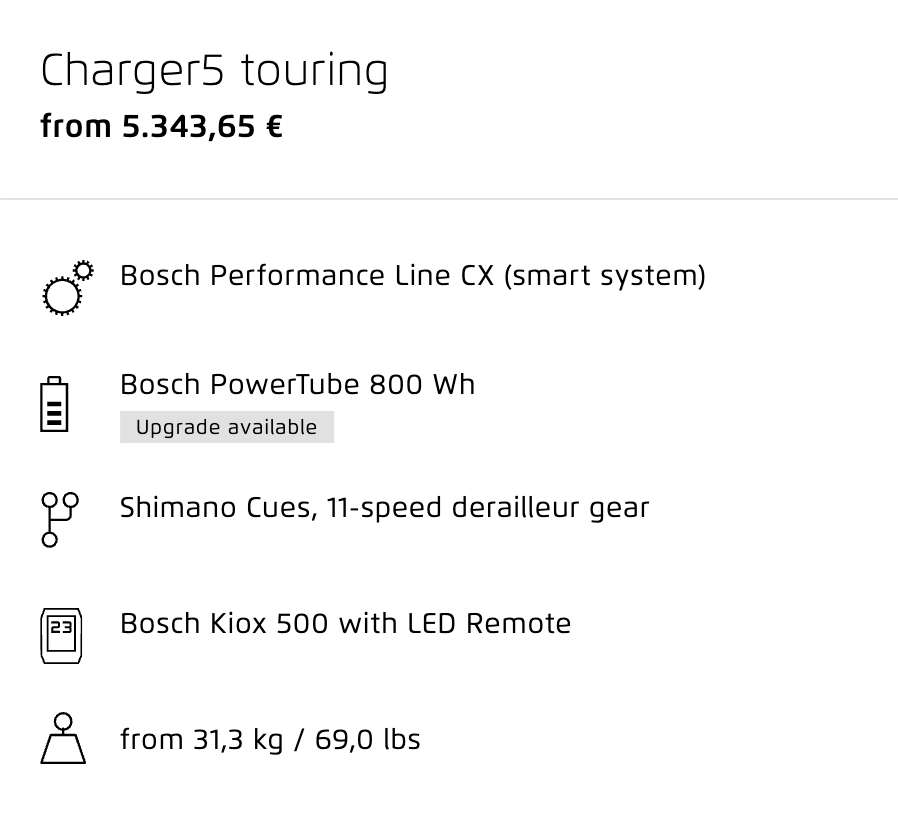Click the battery icon
This screenshot has width=898, height=828.
click(x=54, y=404)
